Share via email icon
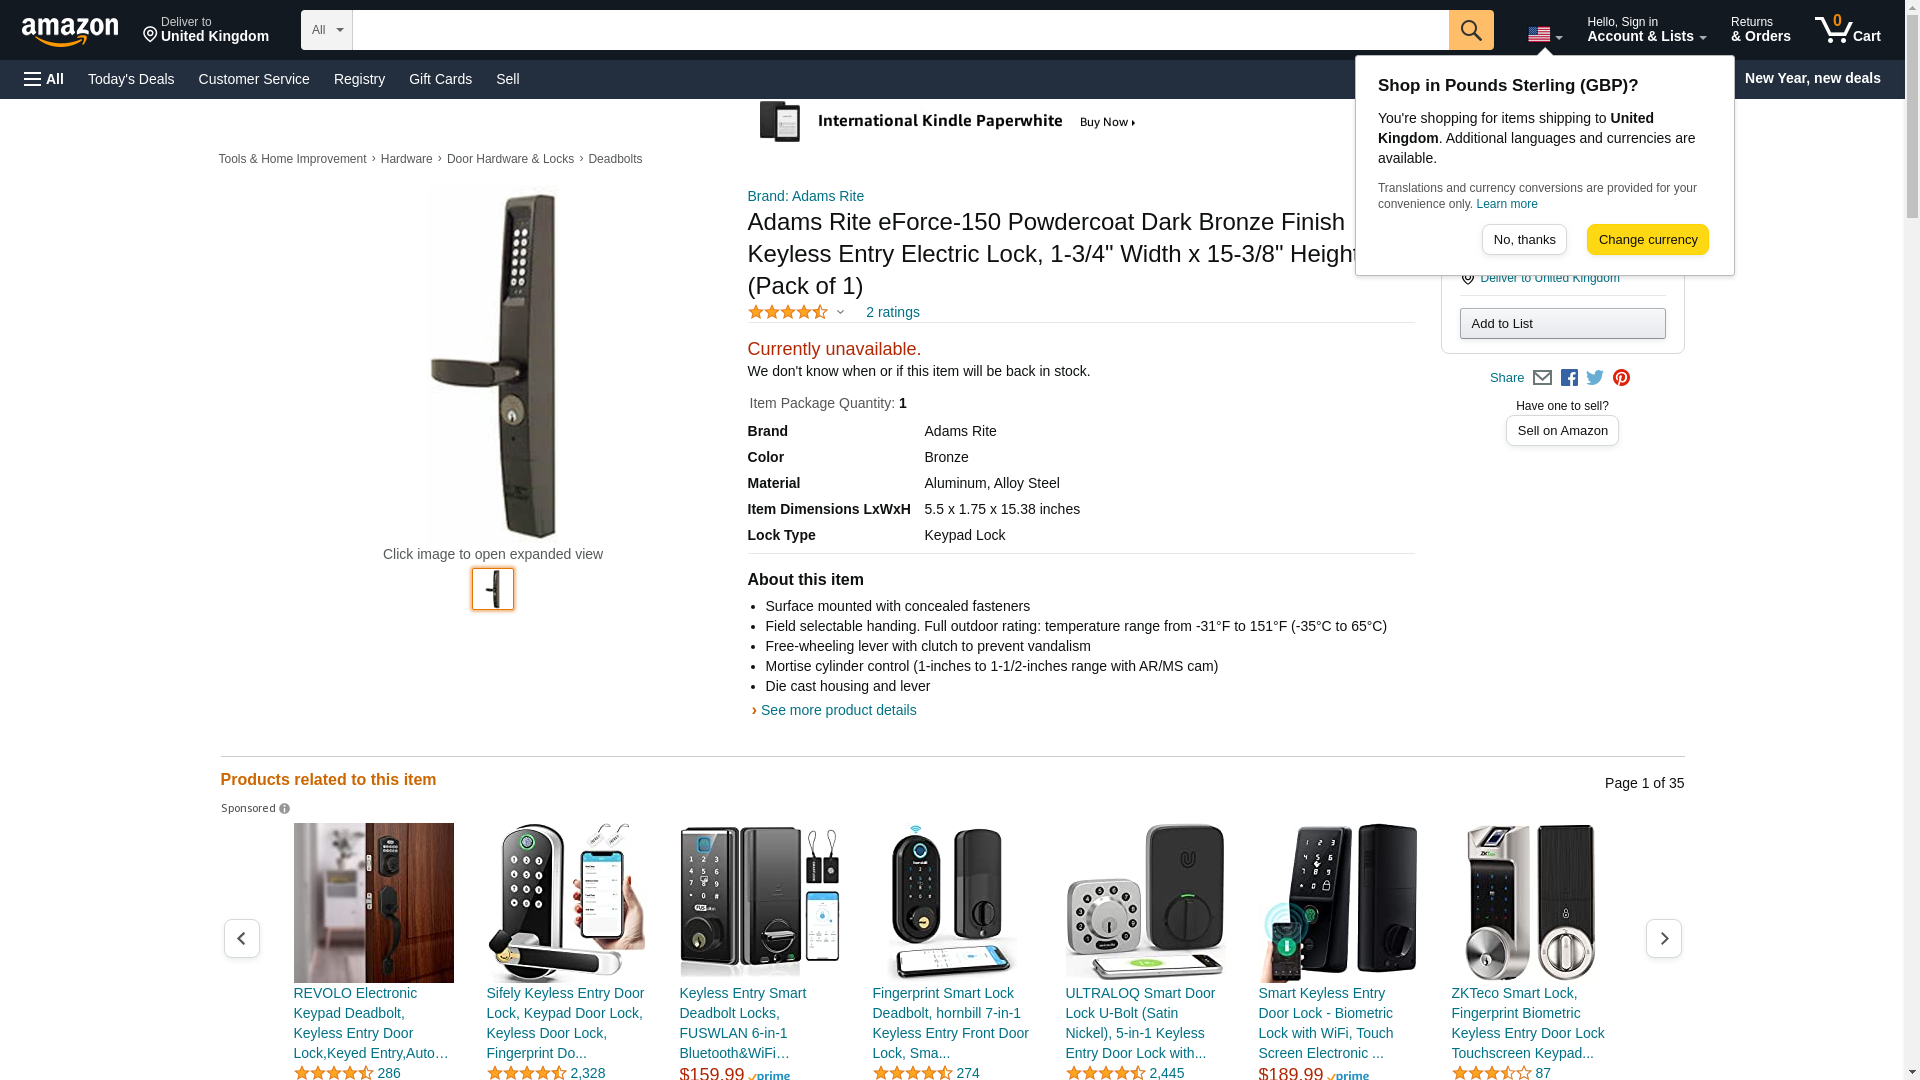 tap(1542, 378)
